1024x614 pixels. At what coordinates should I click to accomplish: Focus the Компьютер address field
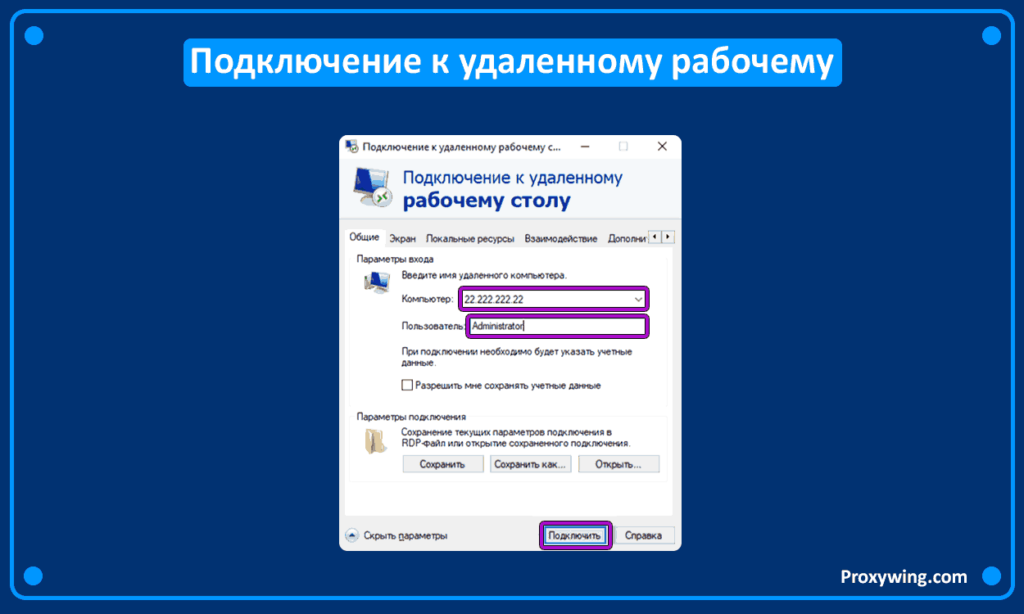[553, 300]
